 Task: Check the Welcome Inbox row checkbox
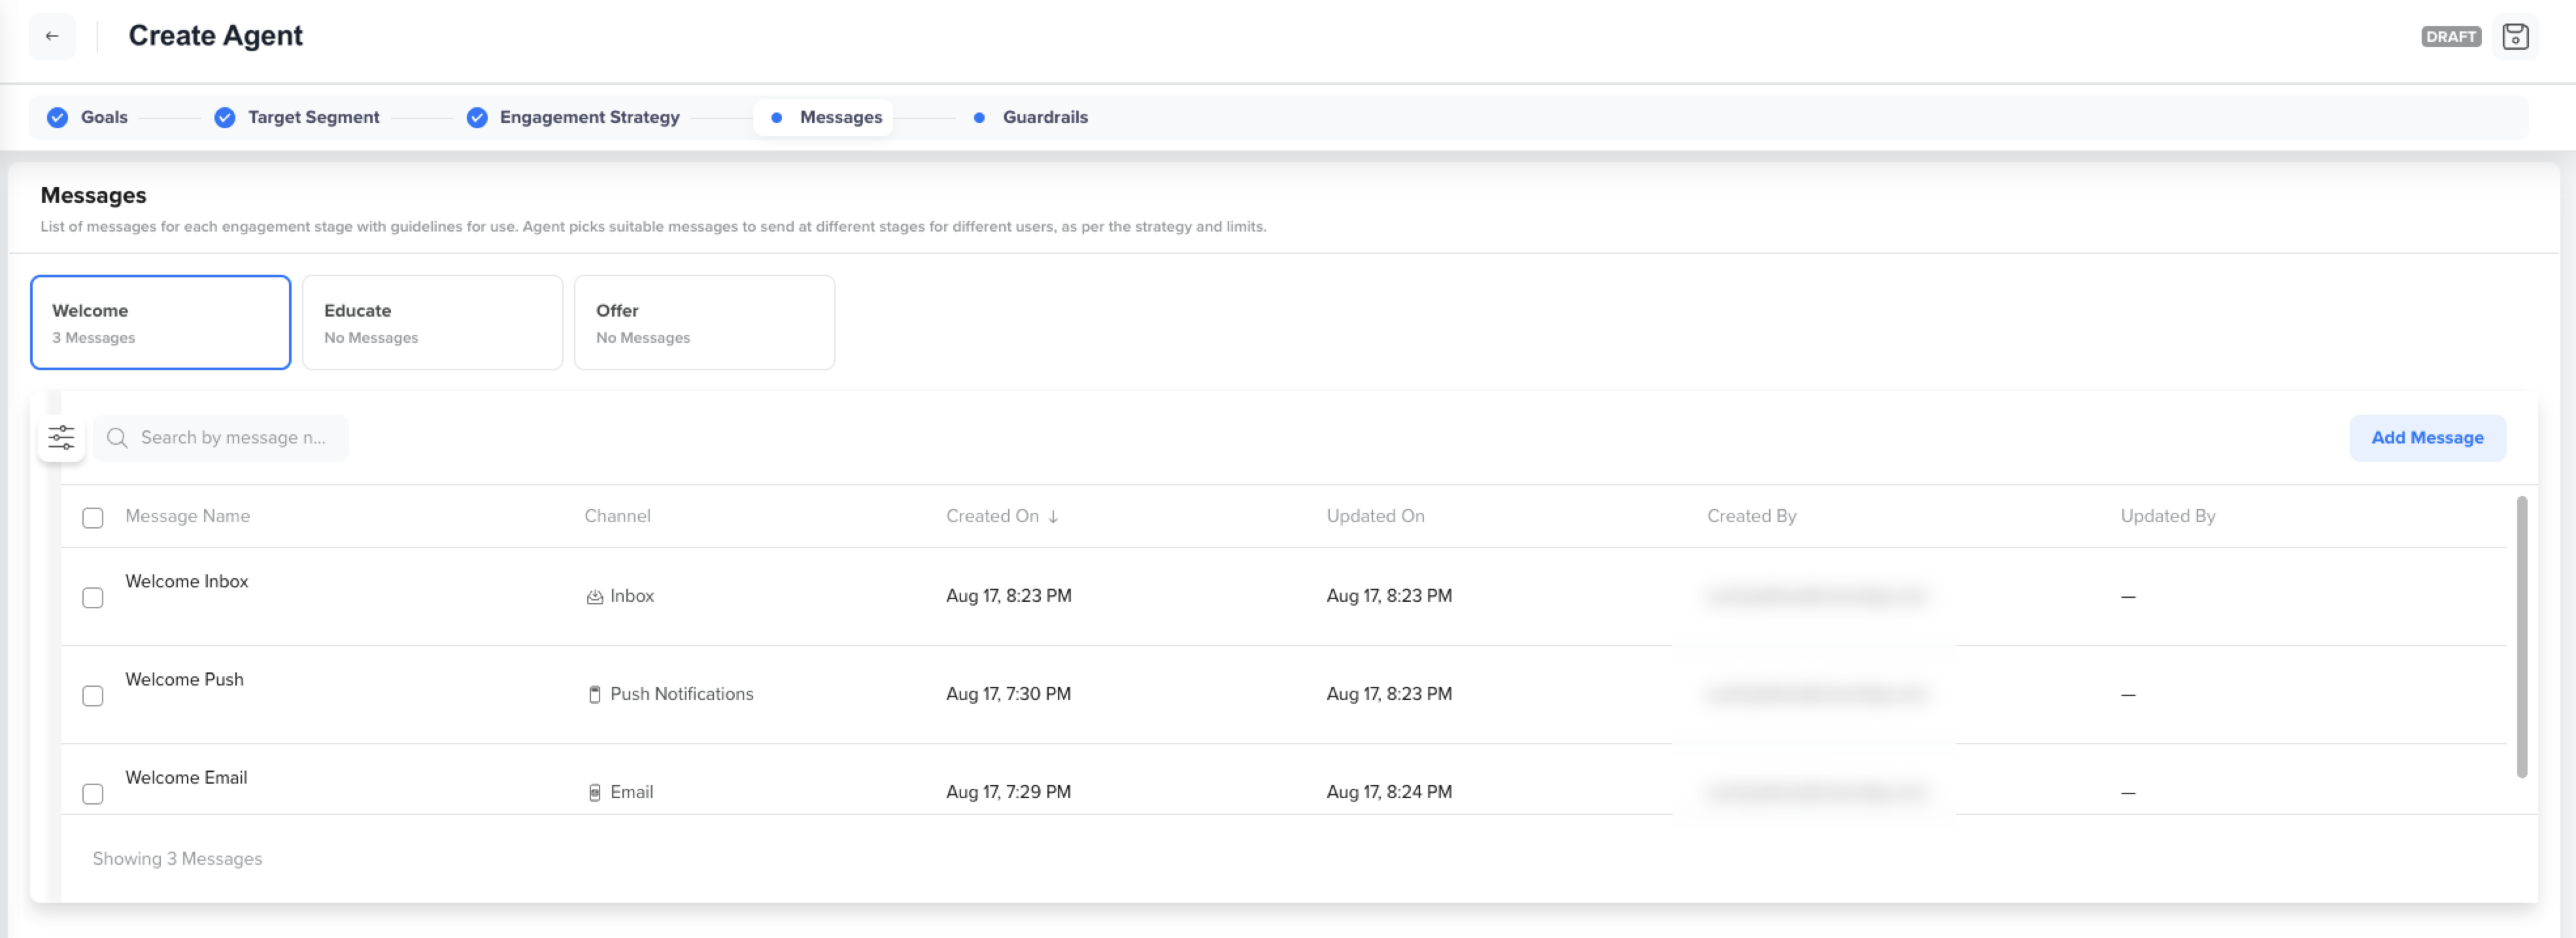coord(93,598)
